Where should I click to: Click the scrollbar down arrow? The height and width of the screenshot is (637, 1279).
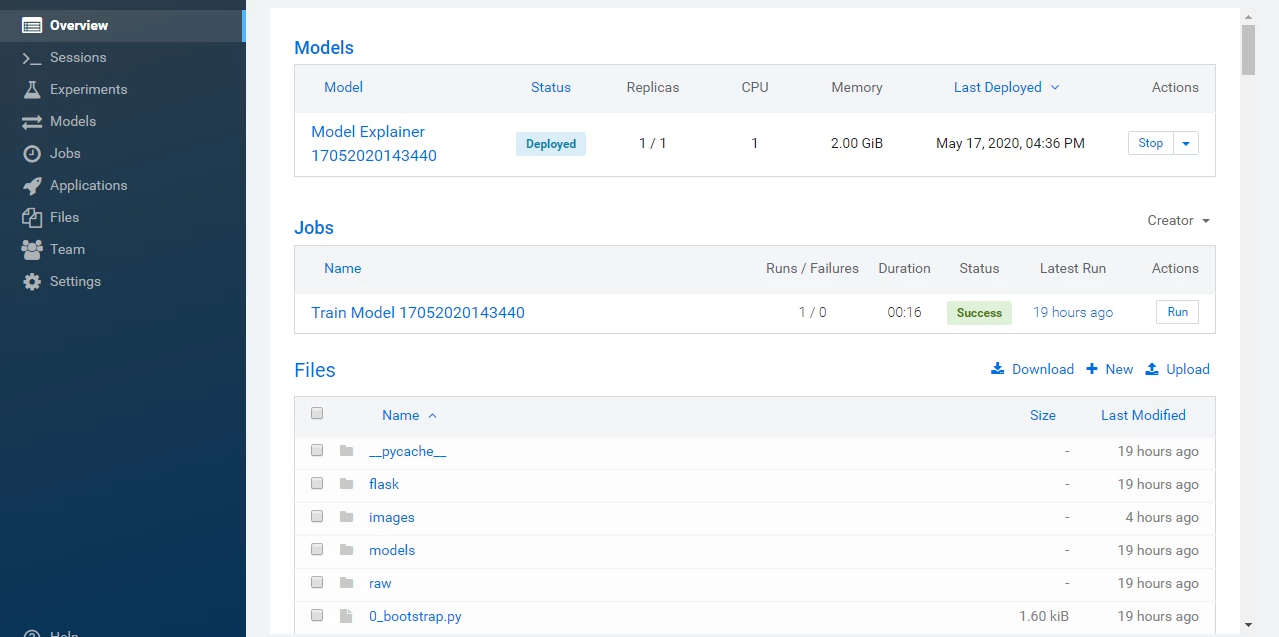[1248, 625]
